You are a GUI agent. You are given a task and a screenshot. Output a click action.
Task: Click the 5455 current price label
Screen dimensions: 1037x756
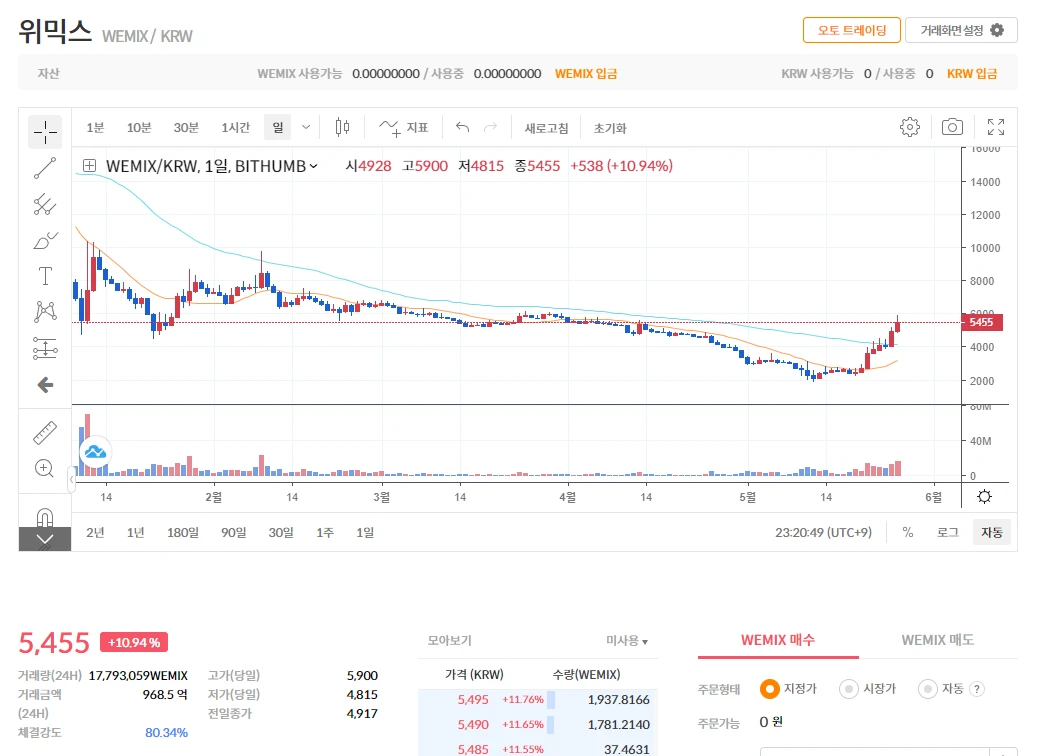982,322
